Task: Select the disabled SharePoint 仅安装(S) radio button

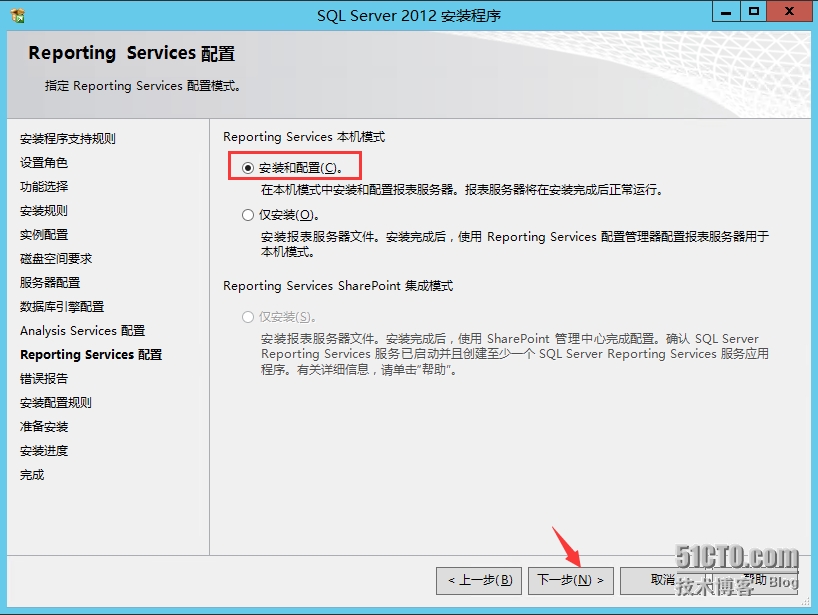Action: point(248,317)
